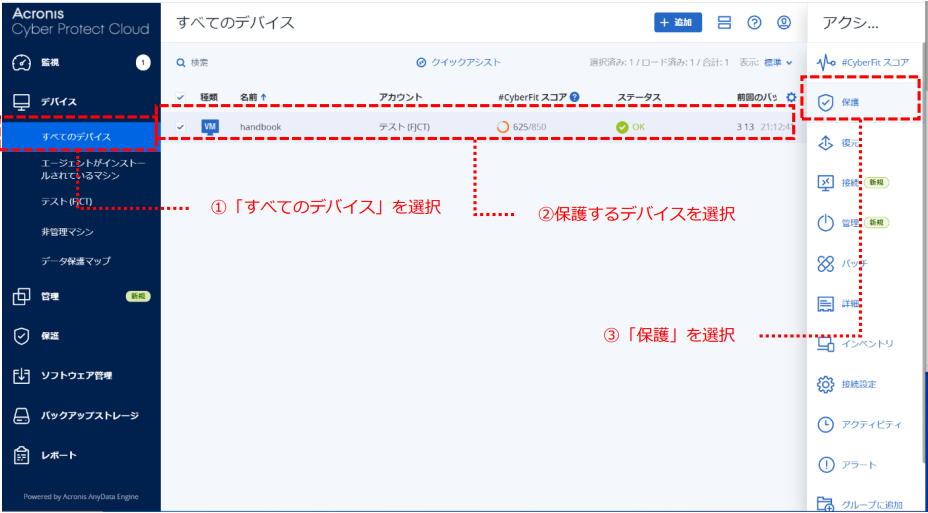
Task: Open table column settings gear icon
Action: (x=791, y=98)
